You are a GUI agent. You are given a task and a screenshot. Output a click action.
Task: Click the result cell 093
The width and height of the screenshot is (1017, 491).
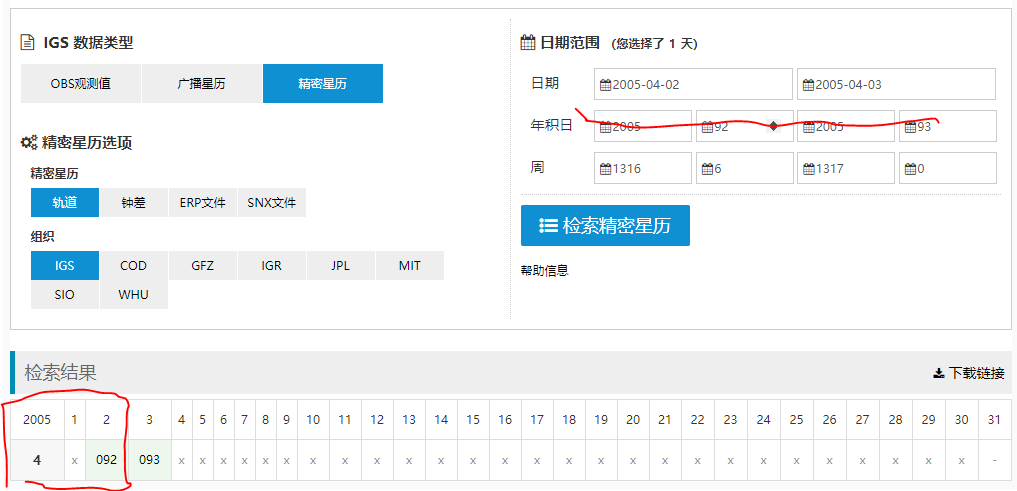150,460
